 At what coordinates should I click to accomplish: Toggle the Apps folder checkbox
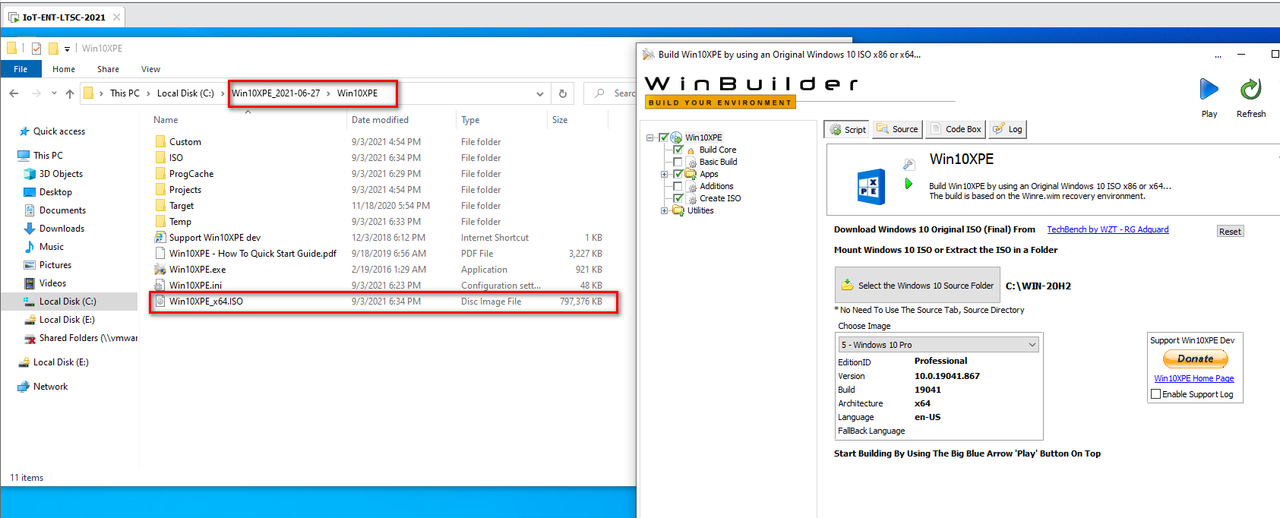click(678, 174)
